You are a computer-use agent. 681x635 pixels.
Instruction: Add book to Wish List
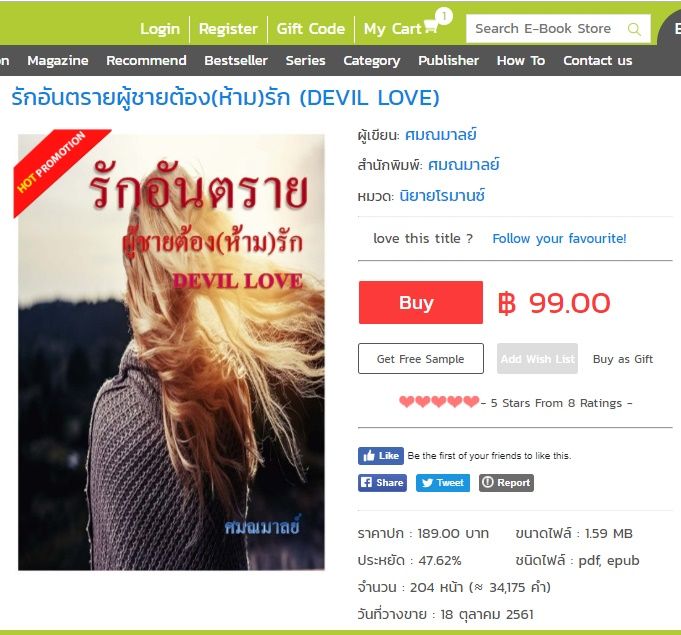tap(537, 359)
